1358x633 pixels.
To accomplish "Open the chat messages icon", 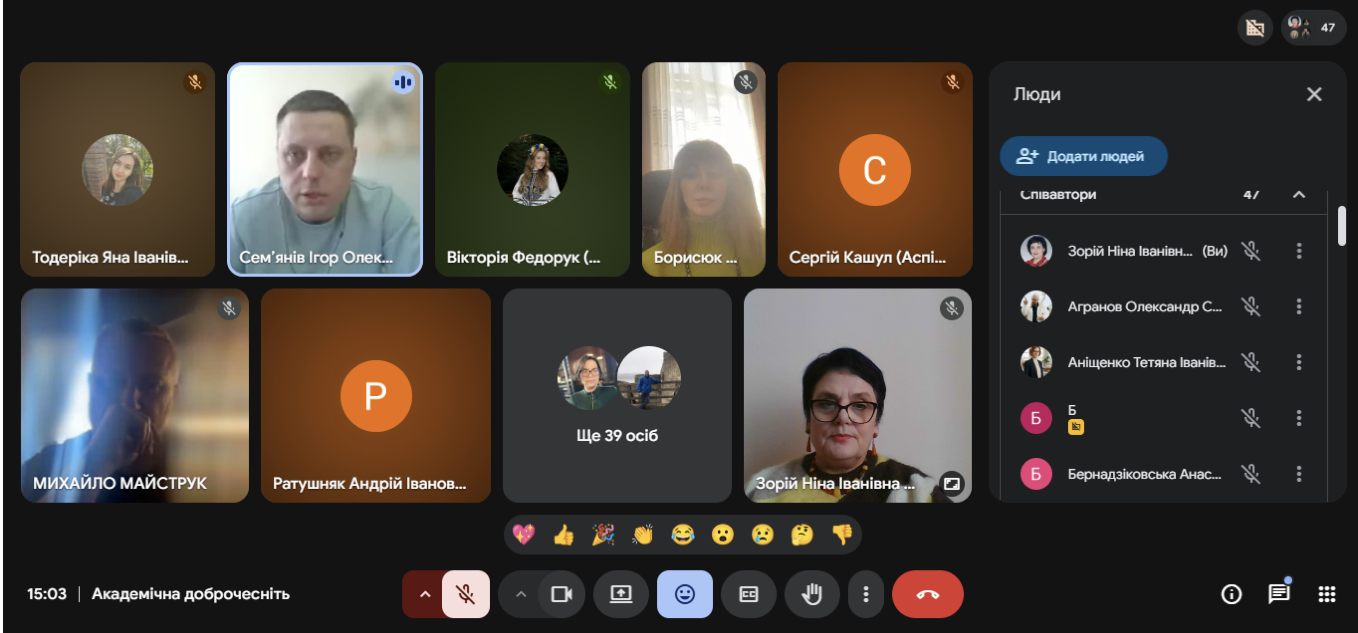I will [1278, 594].
